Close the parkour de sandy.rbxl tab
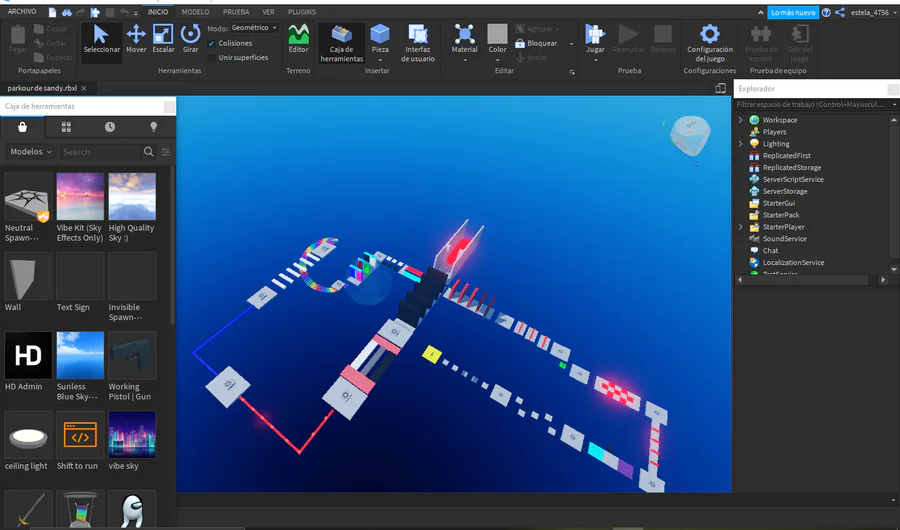900x530 pixels. point(84,88)
